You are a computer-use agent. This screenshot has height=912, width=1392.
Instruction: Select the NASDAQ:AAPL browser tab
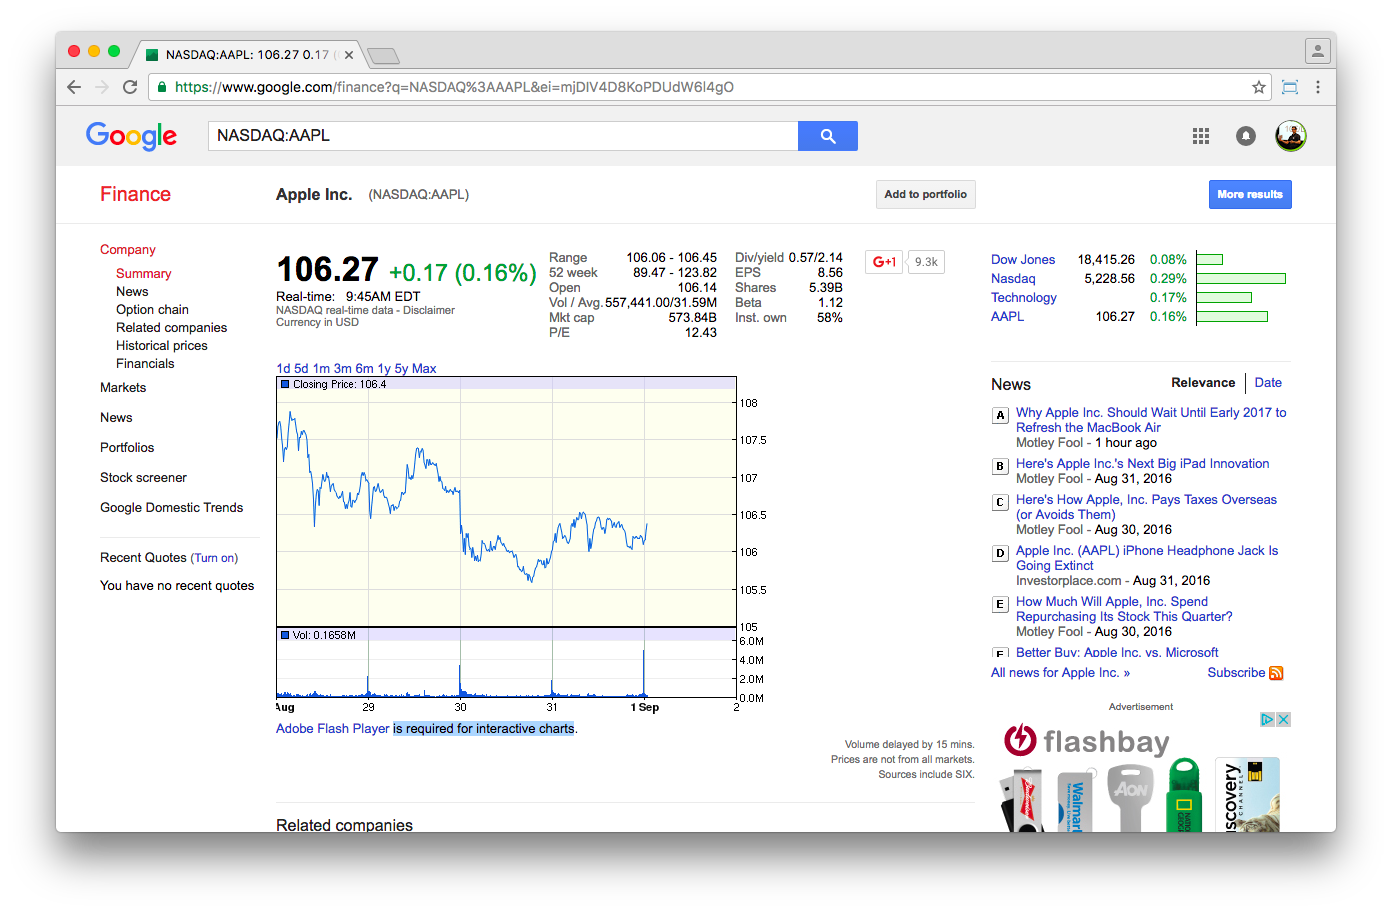click(x=248, y=55)
